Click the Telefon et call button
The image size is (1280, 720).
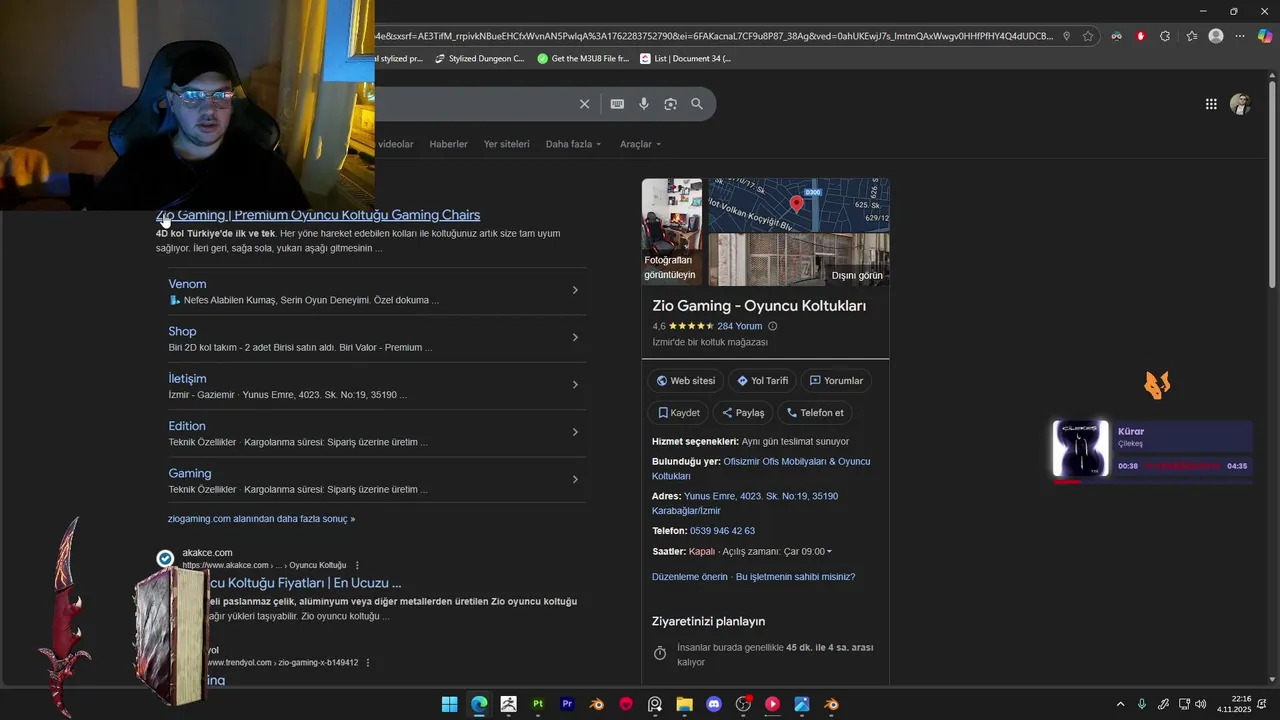pos(815,412)
